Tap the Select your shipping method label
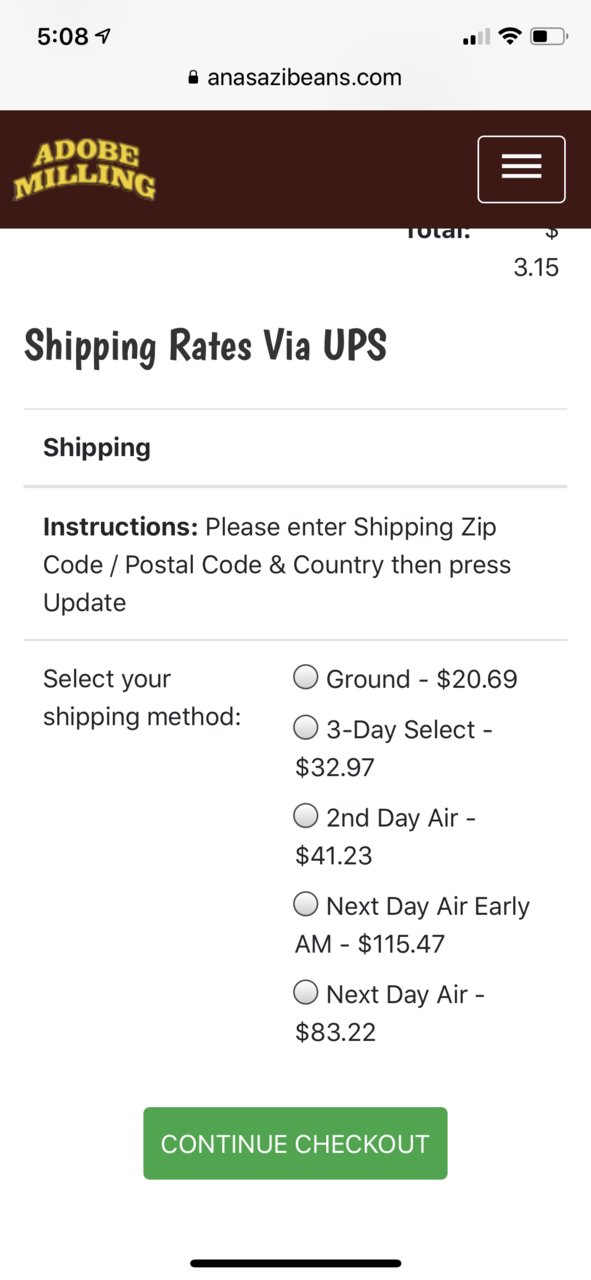The height and width of the screenshot is (1280, 591). (x=142, y=698)
